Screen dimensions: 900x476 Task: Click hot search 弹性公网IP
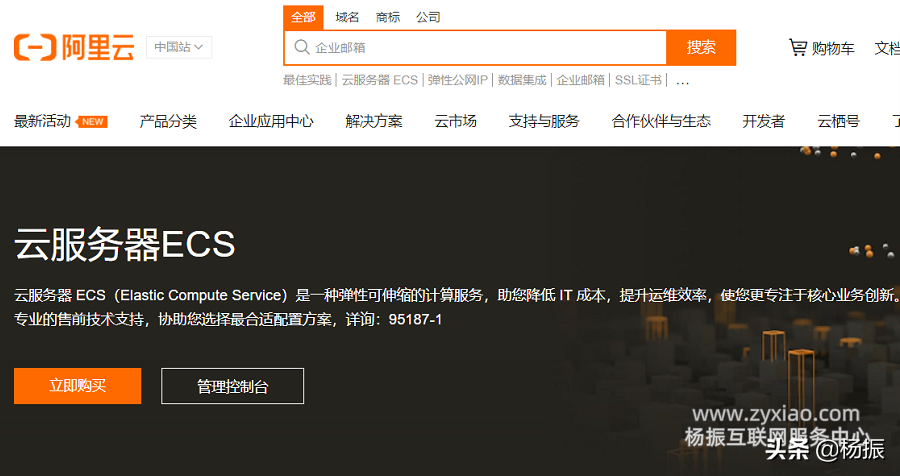457,80
